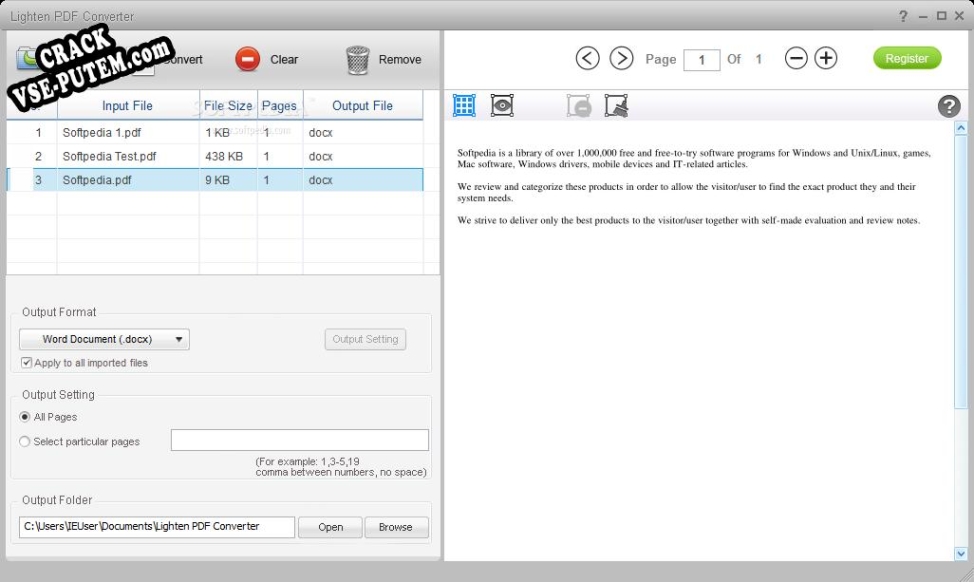
Task: Click the Remove text label
Action: (x=400, y=60)
